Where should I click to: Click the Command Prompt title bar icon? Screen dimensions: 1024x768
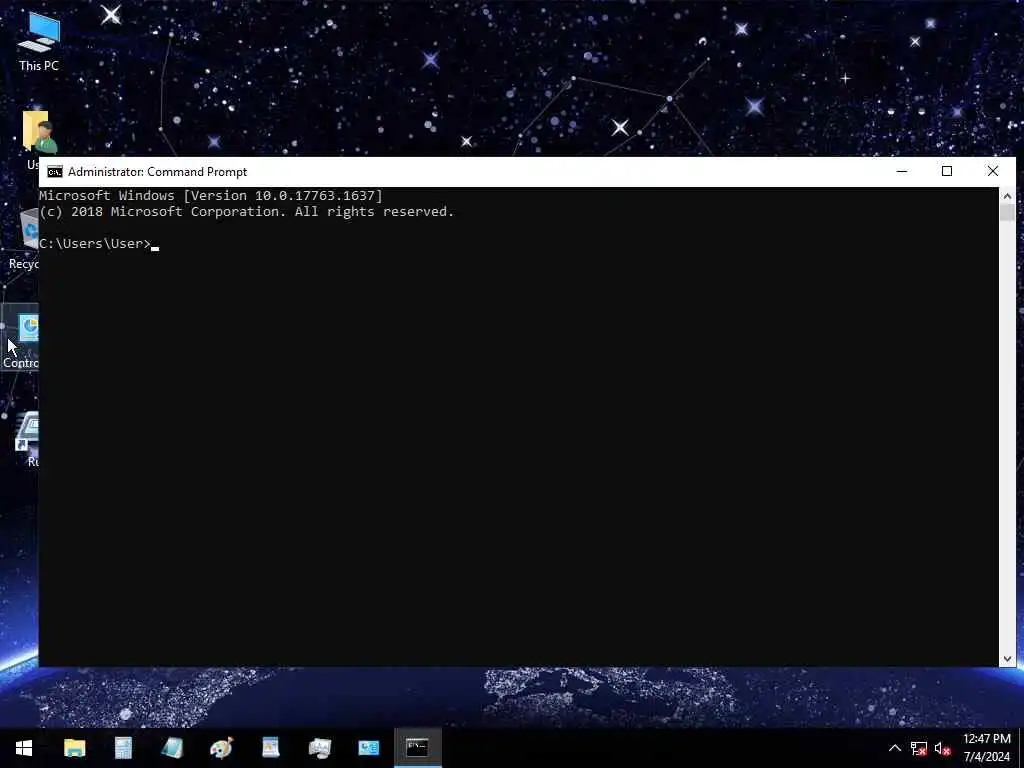[x=55, y=172]
